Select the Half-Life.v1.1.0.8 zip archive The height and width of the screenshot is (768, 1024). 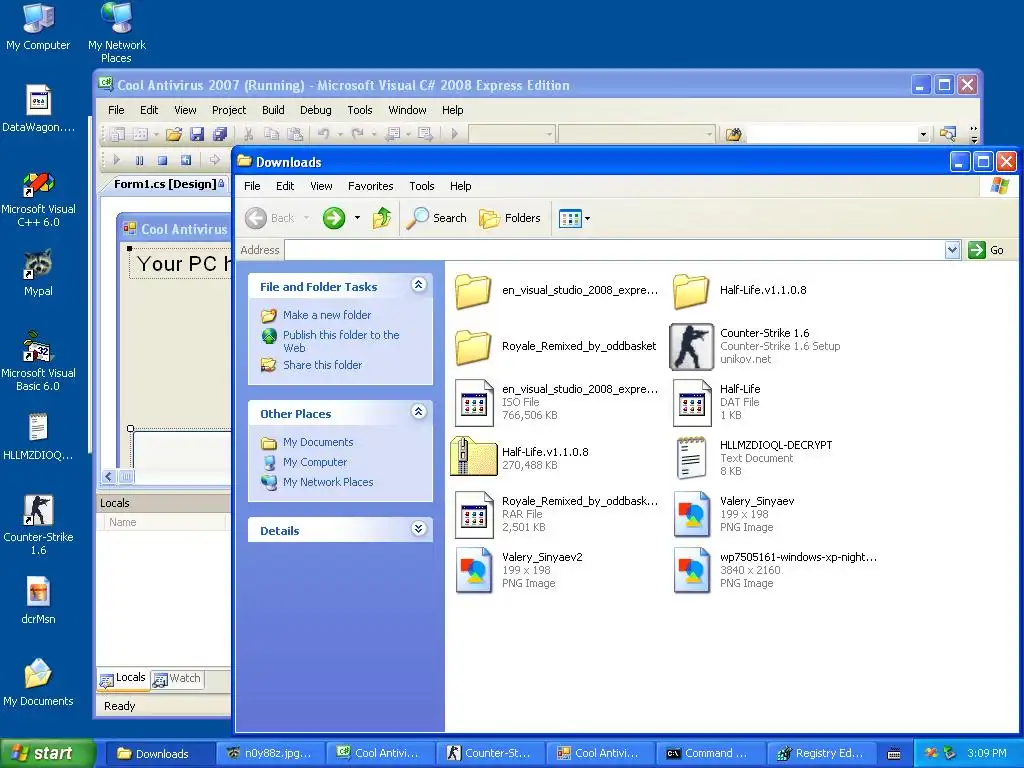point(520,458)
